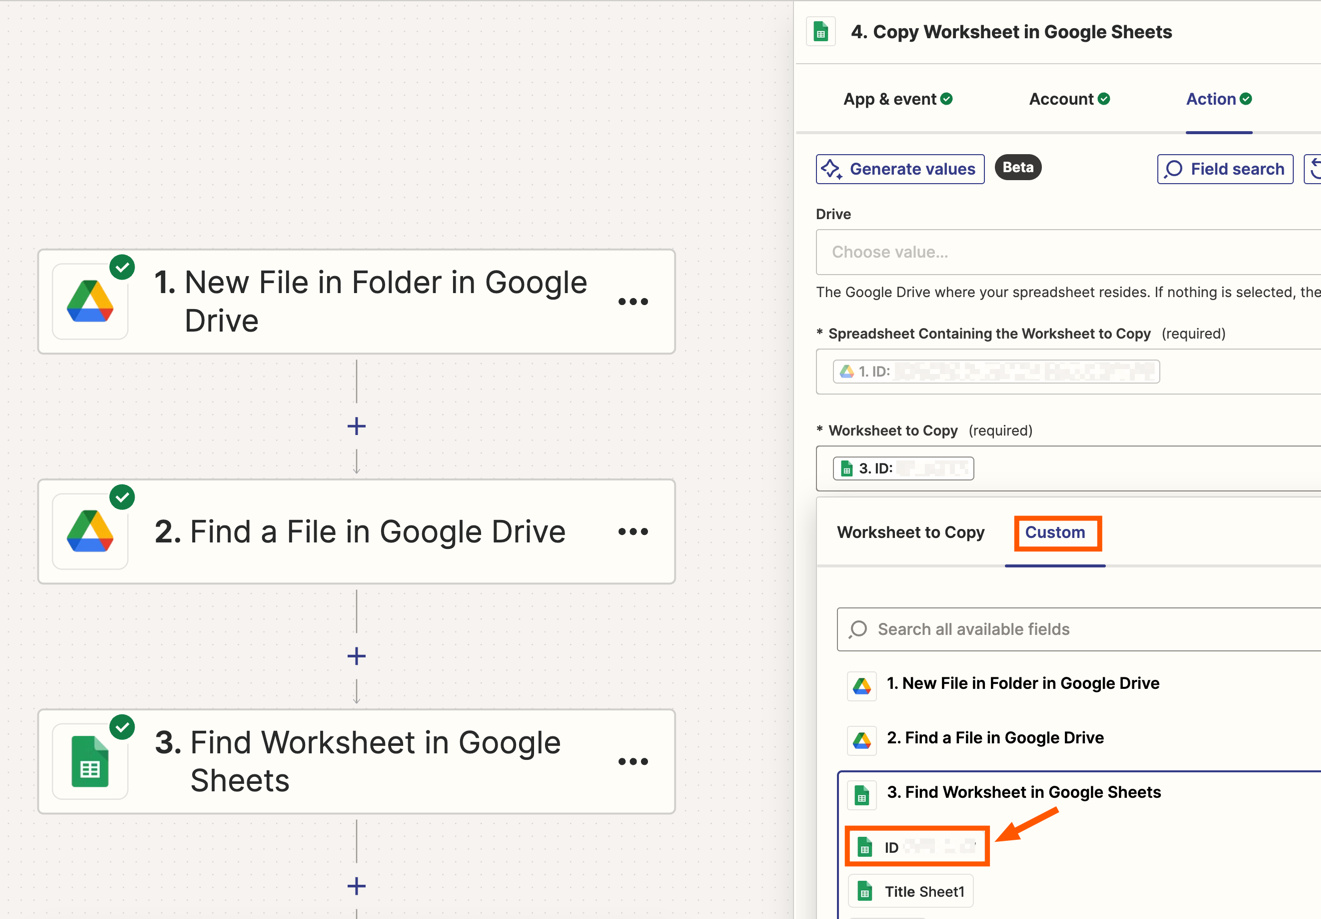The width and height of the screenshot is (1321, 919).
Task: Click the Google Sheets icon on step 3
Action: [x=90, y=761]
